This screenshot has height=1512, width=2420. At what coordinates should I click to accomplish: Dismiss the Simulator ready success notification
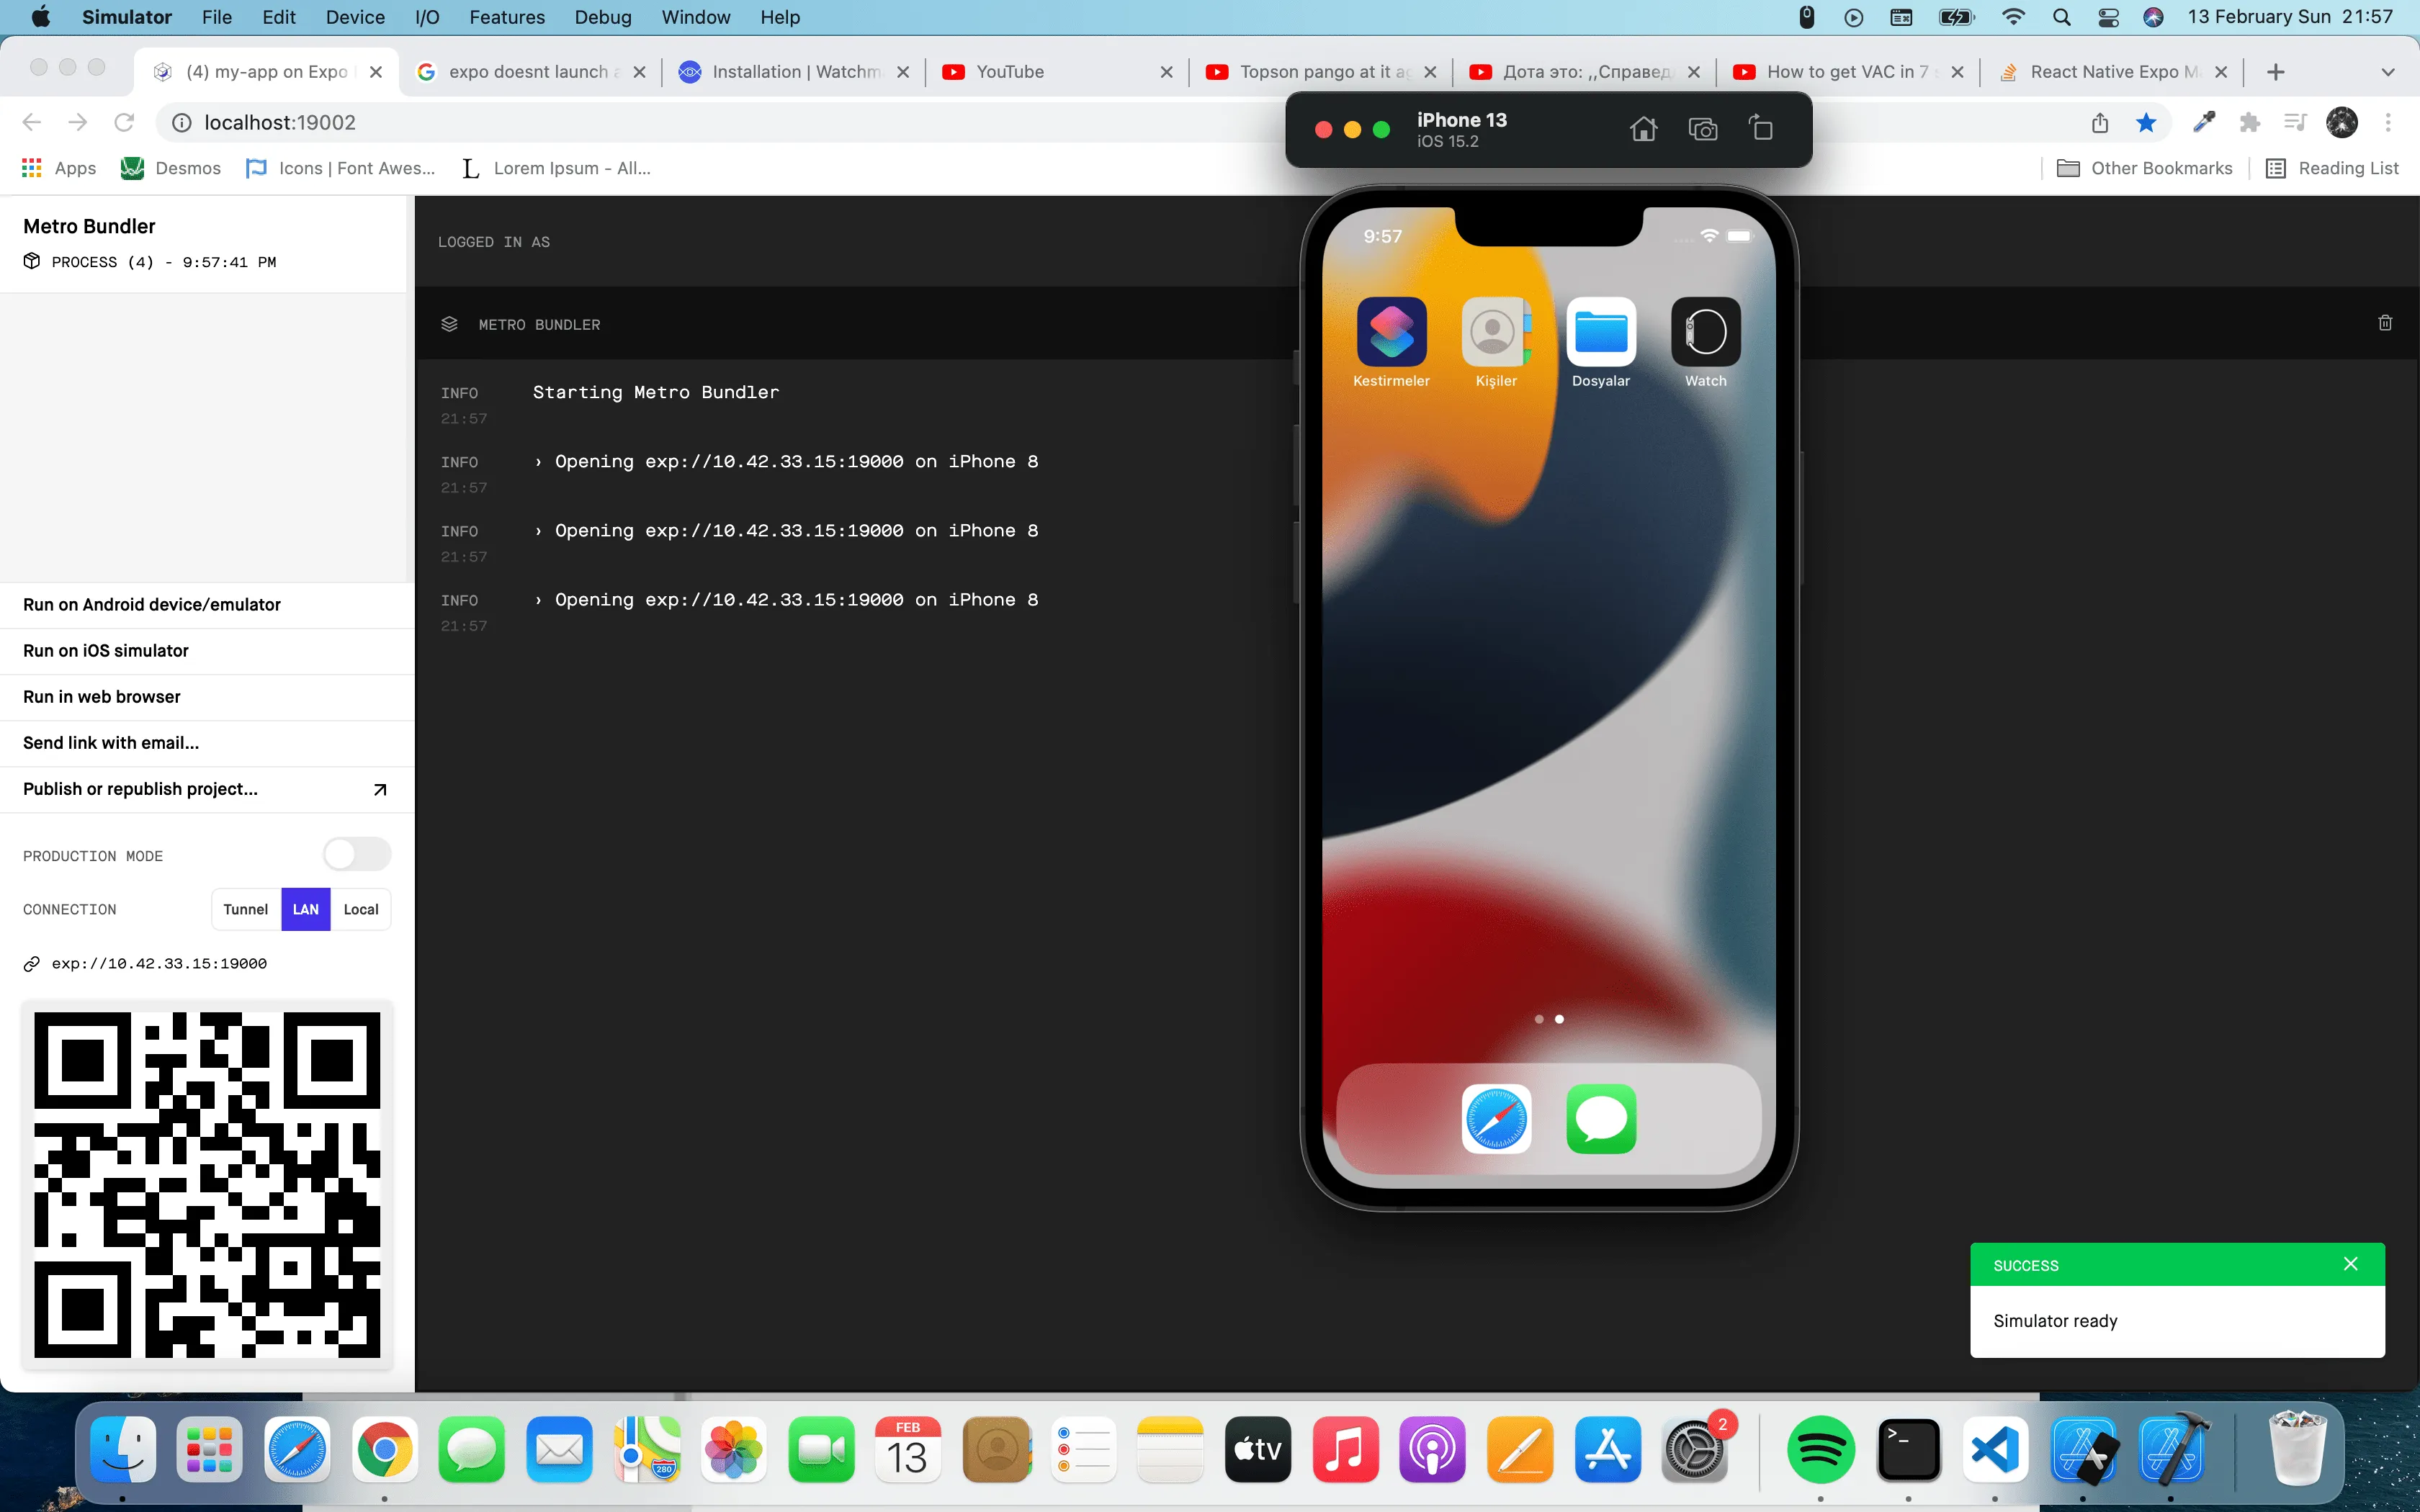pos(2350,1264)
